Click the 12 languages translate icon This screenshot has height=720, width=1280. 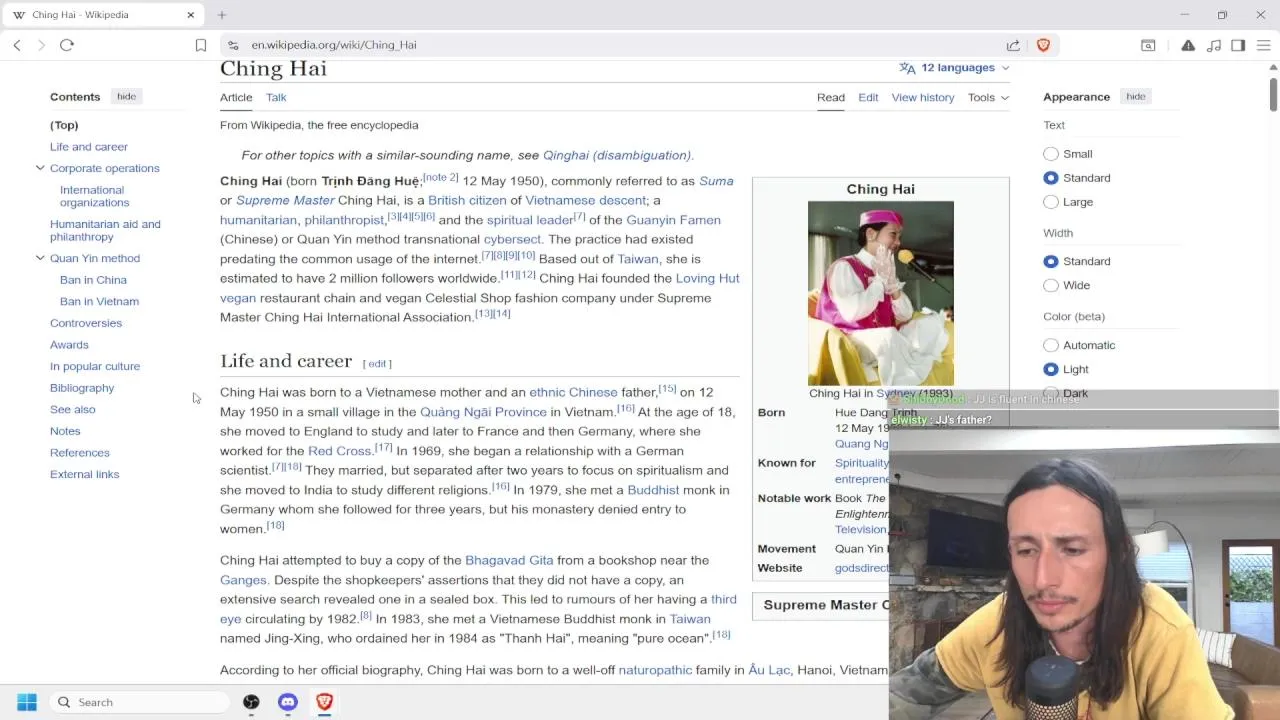tap(907, 68)
